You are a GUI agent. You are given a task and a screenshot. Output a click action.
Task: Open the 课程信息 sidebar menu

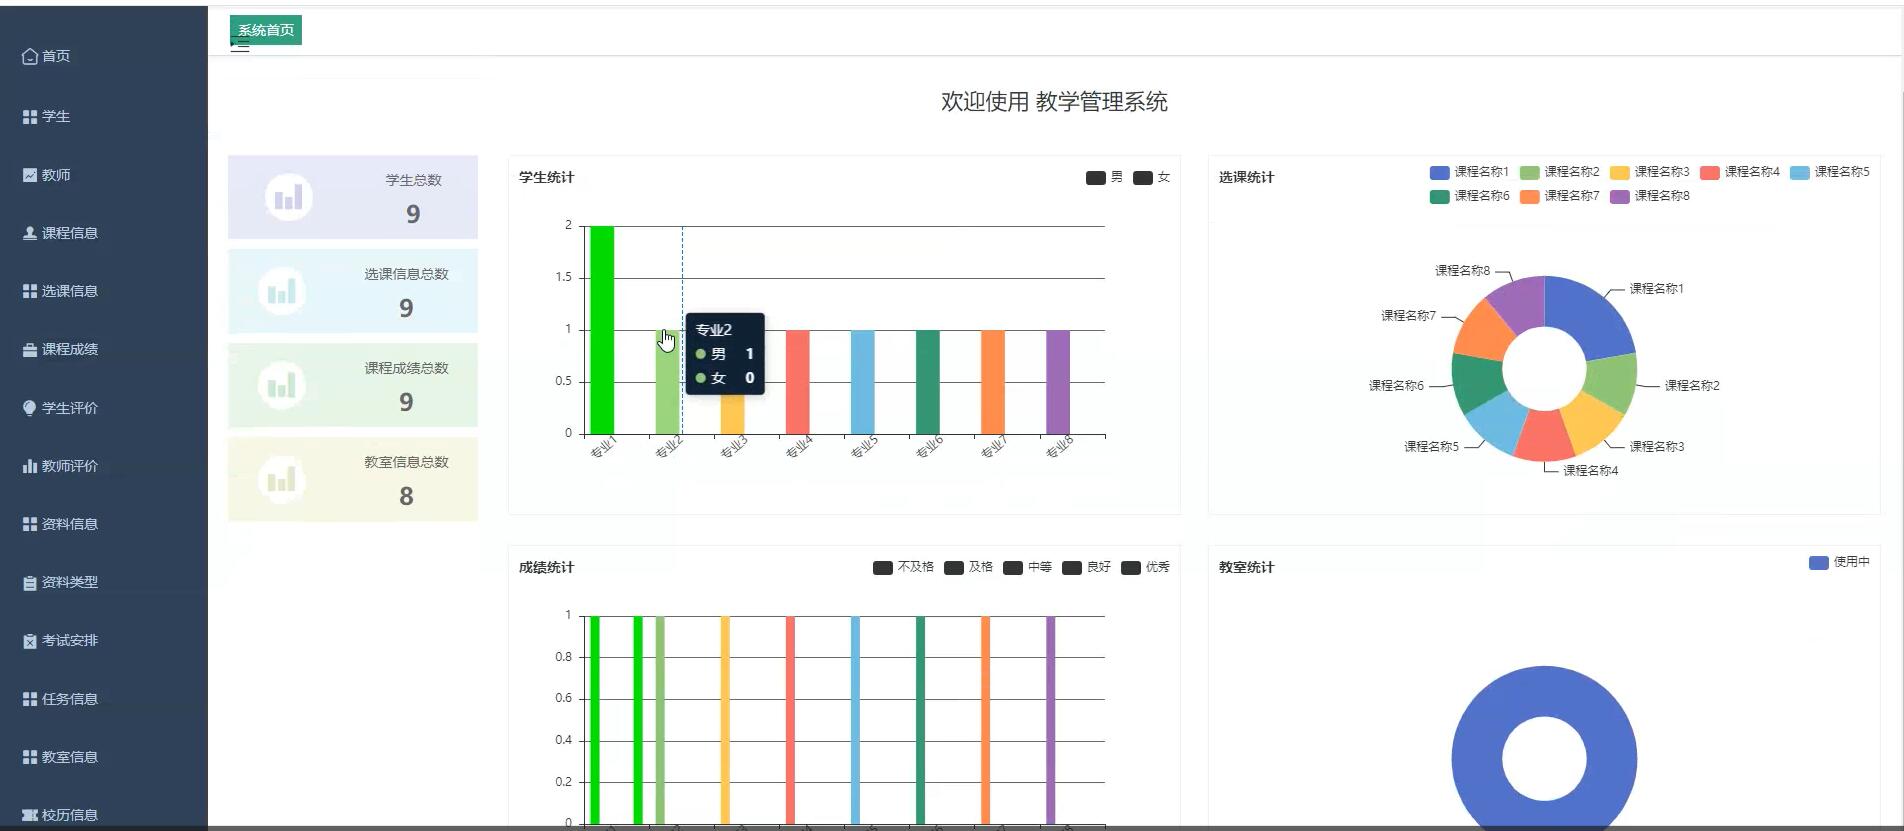104,233
